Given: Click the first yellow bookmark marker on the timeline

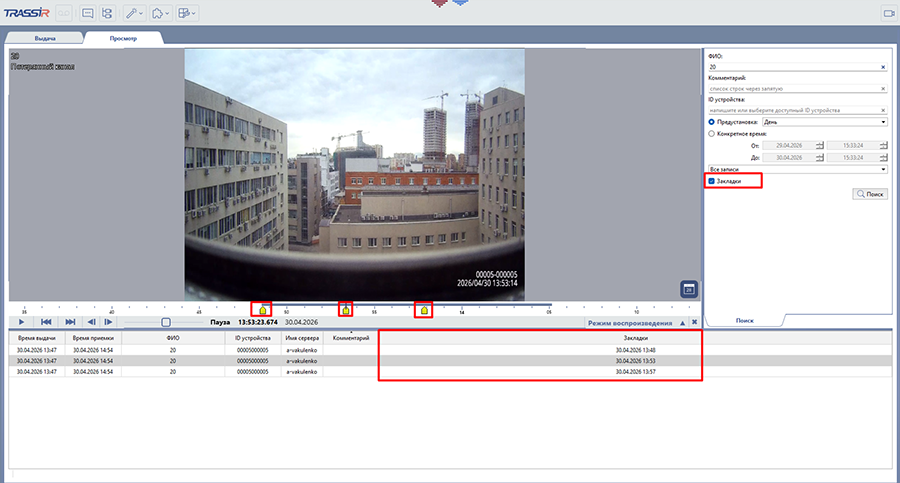Looking at the screenshot, I should pyautogui.click(x=262, y=310).
